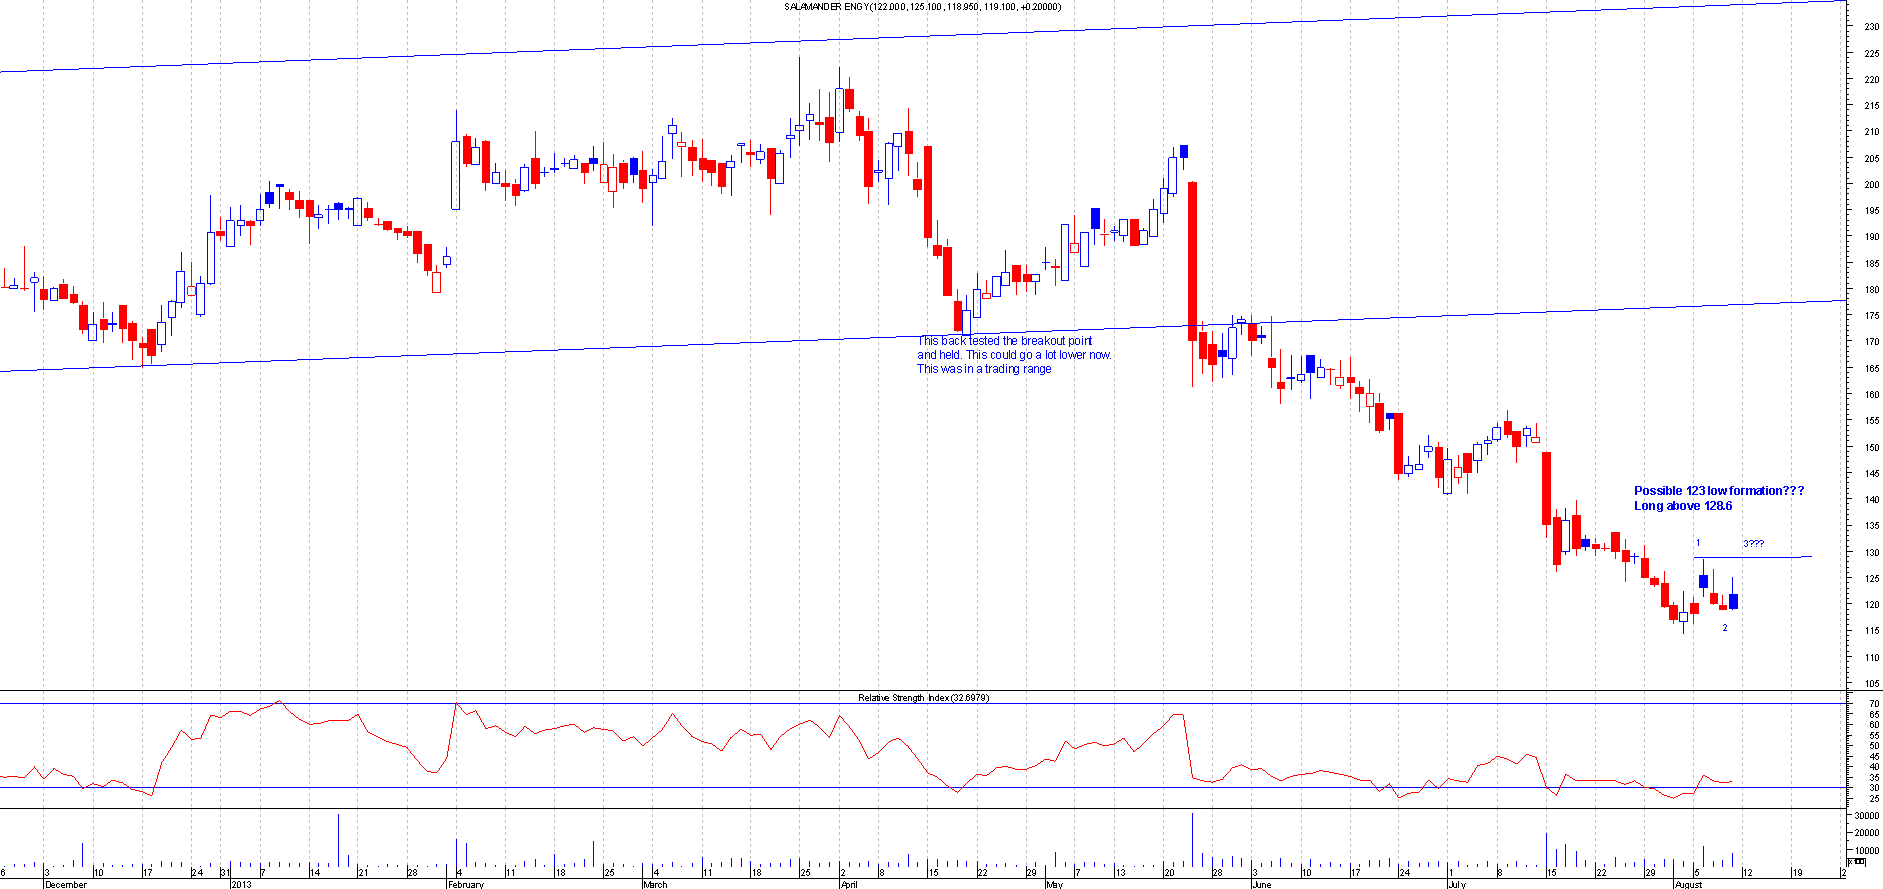Click the x100 volume scale box
This screenshot has height=889, width=1883.
(1856, 861)
